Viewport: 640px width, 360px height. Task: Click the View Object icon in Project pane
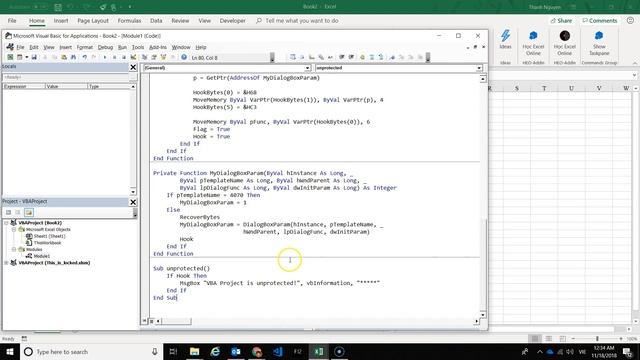[x=18, y=212]
